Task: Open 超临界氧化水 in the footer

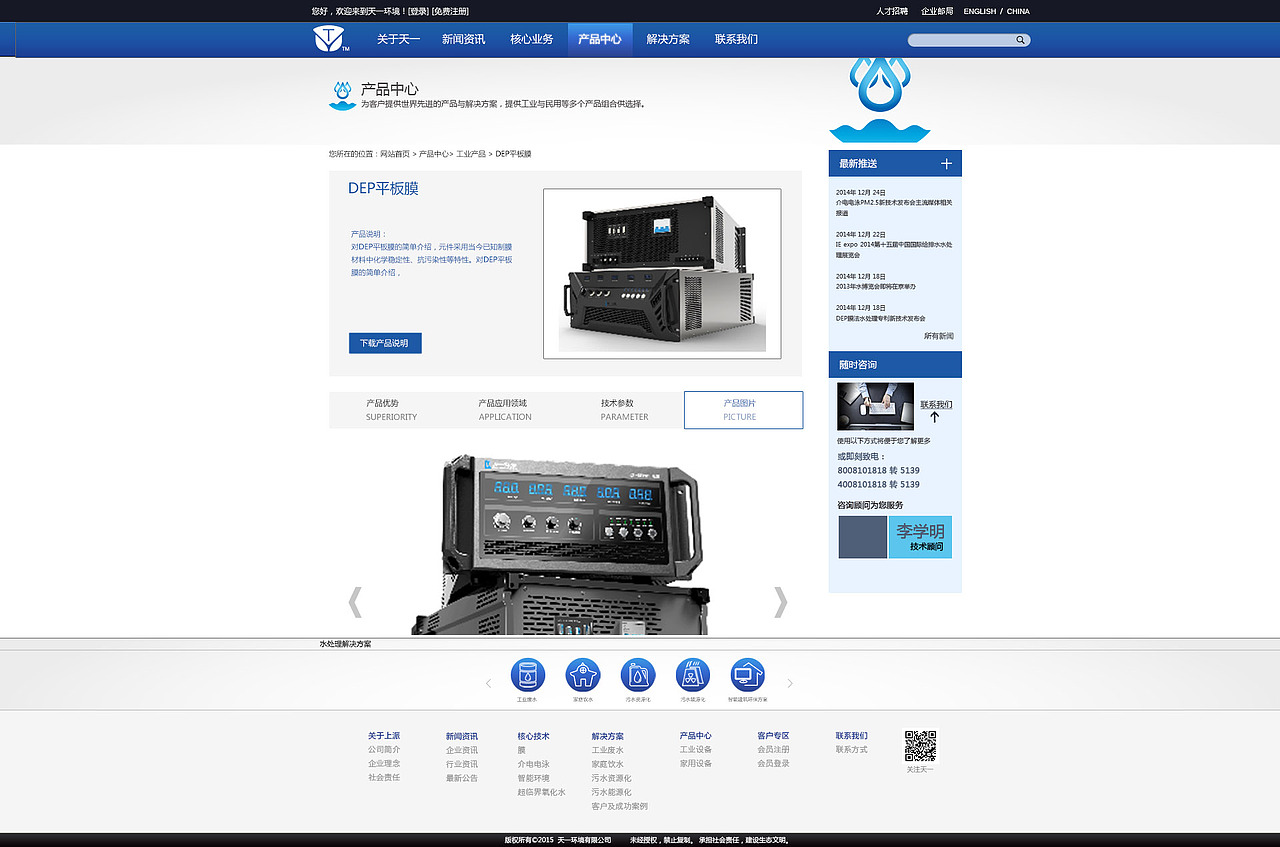Action: click(542, 792)
